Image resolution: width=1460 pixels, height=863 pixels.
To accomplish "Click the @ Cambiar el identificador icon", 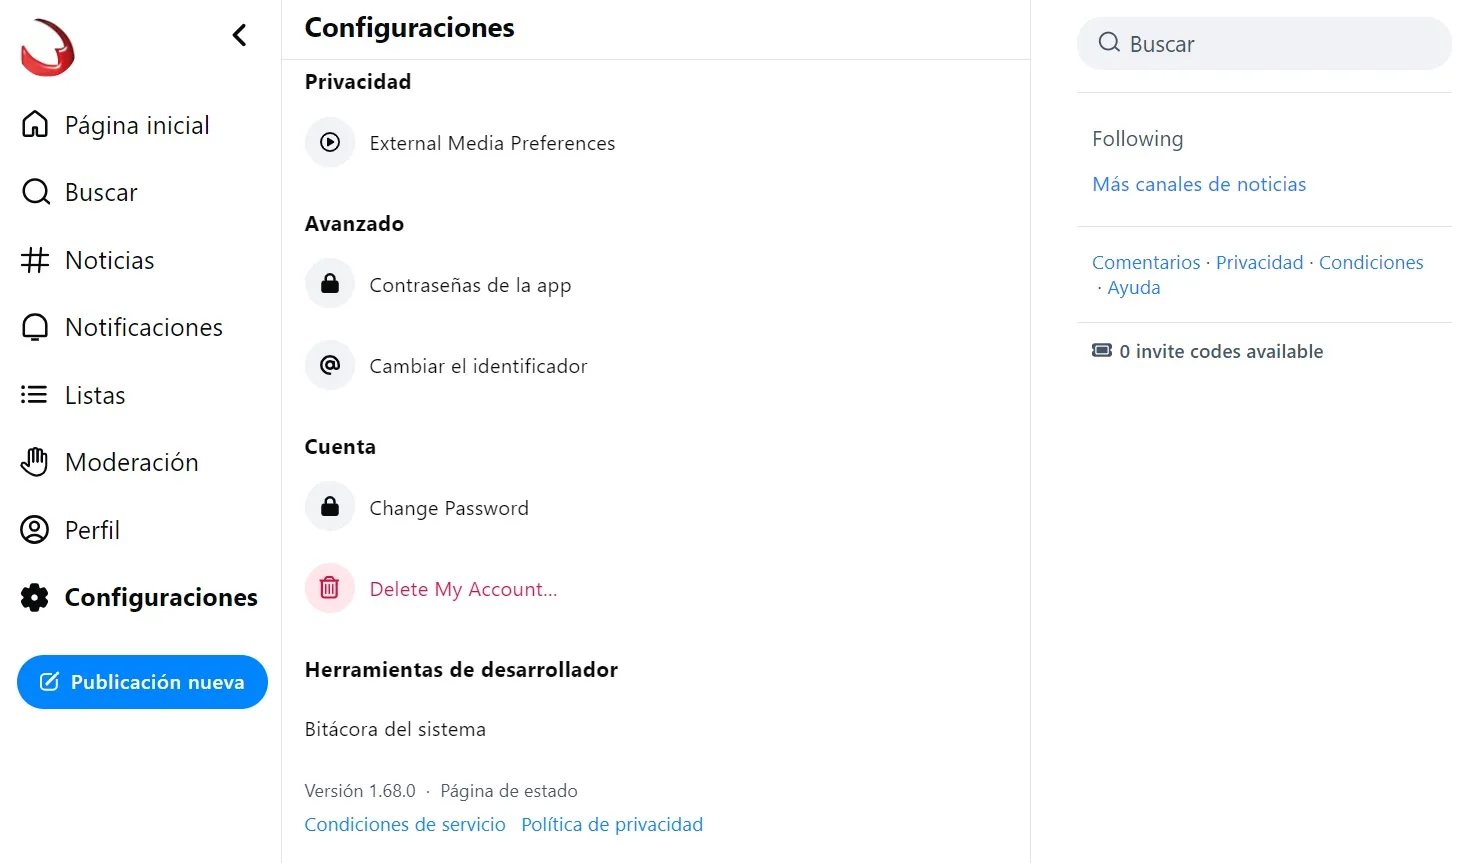I will tap(330, 366).
